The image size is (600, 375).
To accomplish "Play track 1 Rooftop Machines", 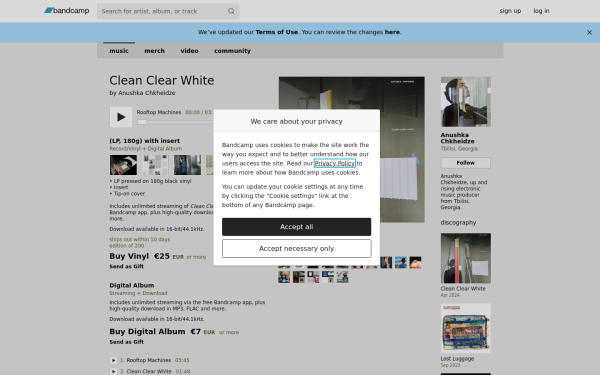I will 113,360.
